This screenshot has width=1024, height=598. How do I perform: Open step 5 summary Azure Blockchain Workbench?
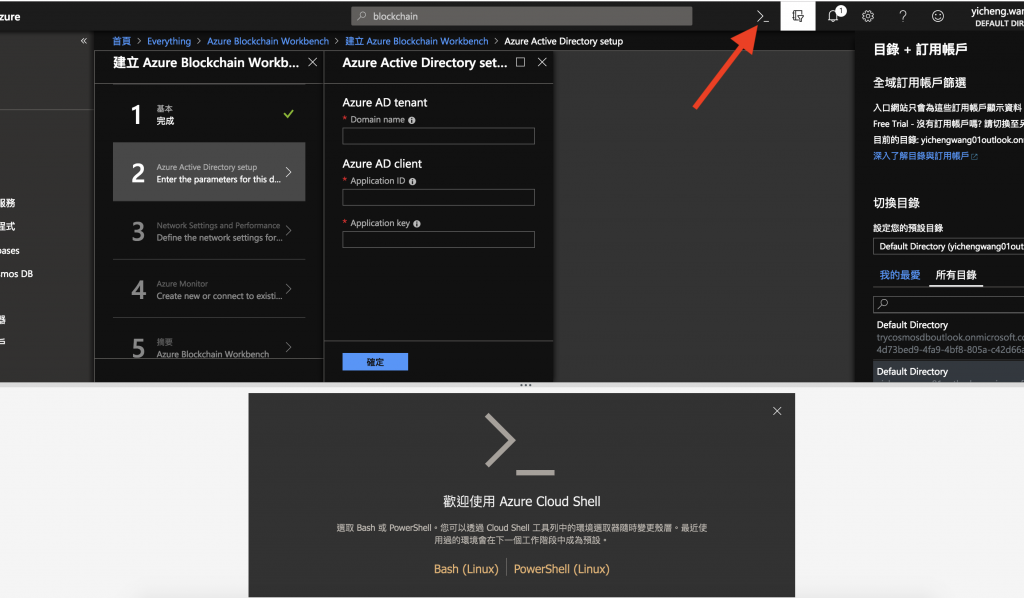click(x=209, y=339)
